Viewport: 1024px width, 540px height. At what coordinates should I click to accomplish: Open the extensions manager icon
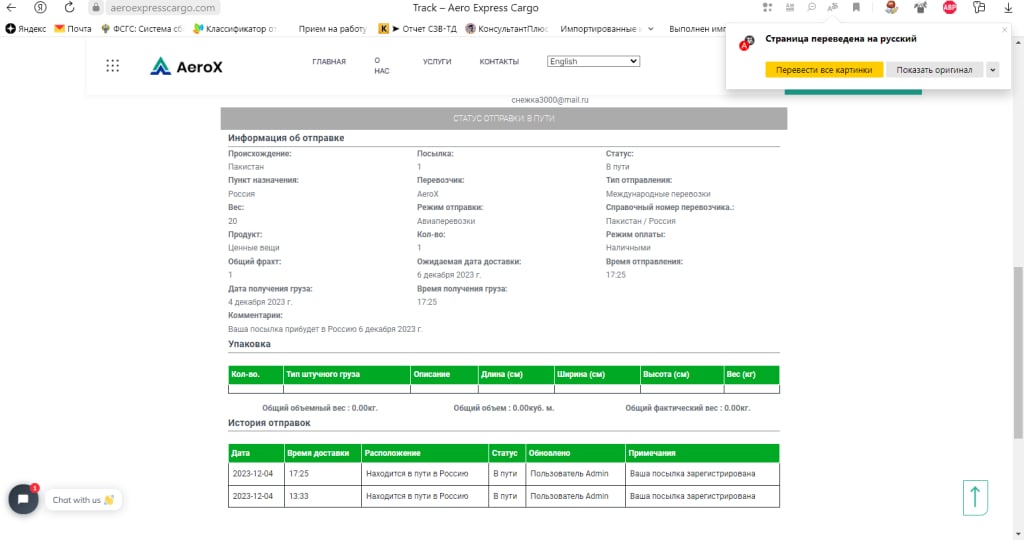point(978,8)
